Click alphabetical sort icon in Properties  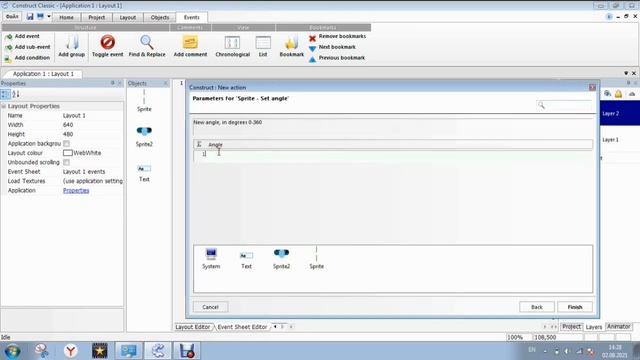[x=16, y=95]
